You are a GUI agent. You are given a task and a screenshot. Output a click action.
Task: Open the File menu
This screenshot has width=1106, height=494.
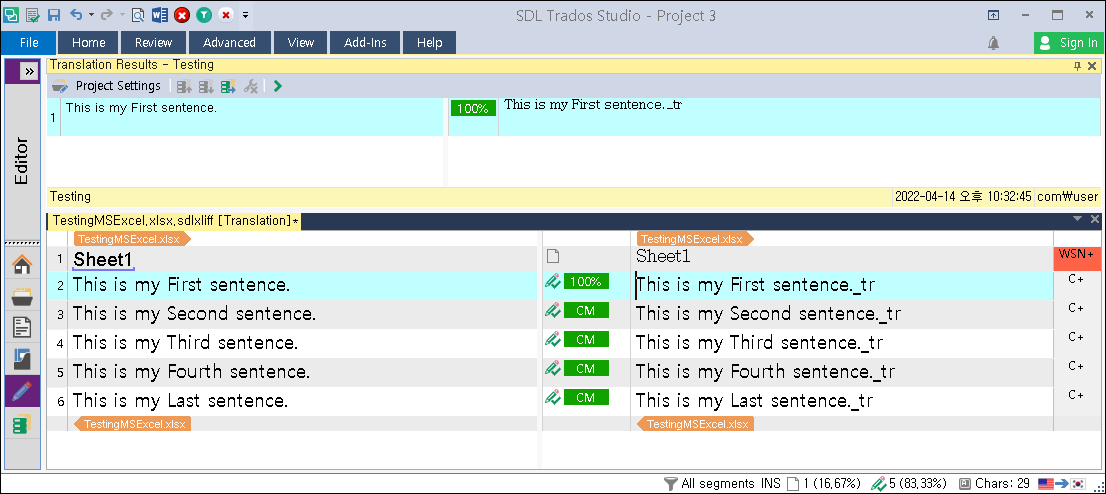point(29,42)
